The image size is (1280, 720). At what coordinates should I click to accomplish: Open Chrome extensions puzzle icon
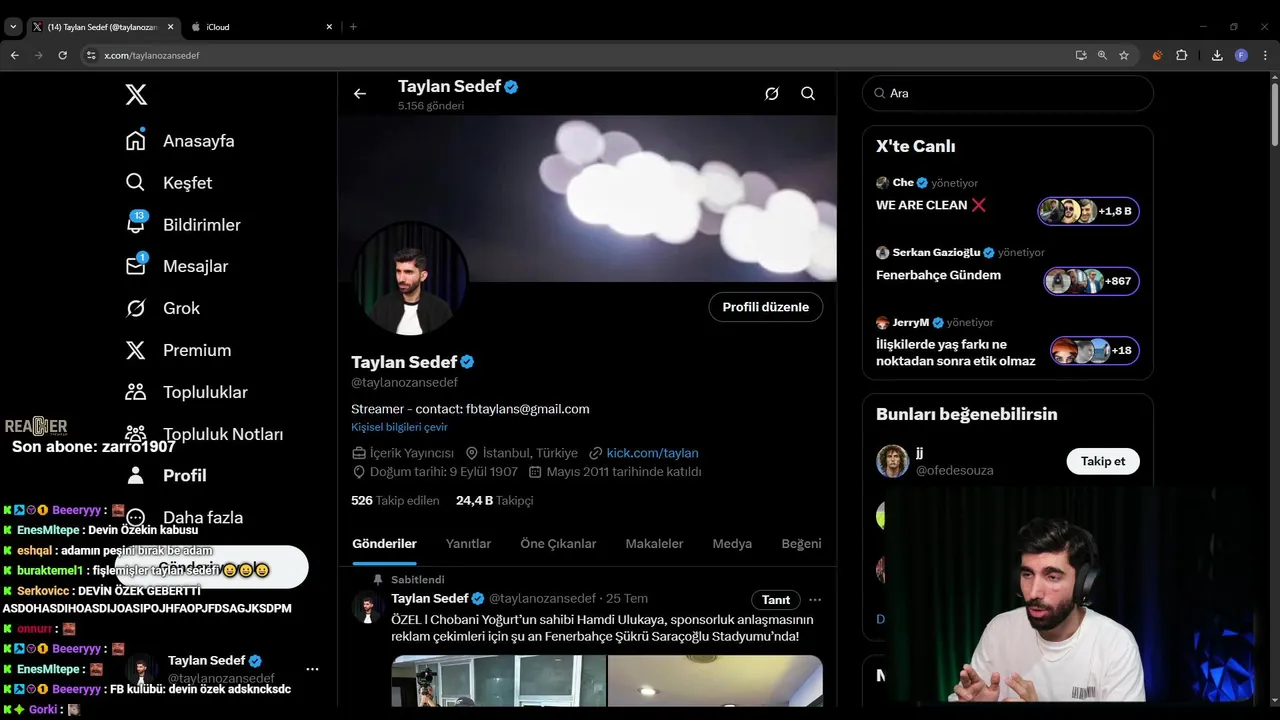tap(1181, 56)
